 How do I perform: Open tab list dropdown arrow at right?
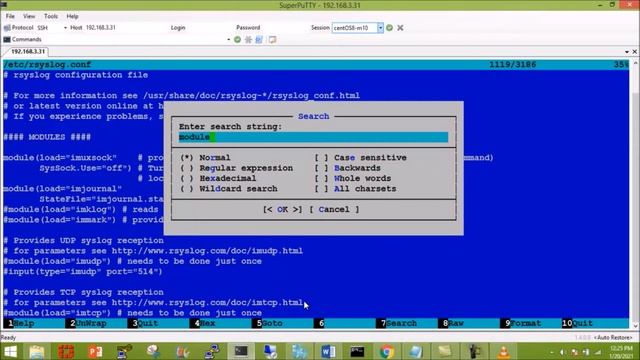[x=627, y=52]
